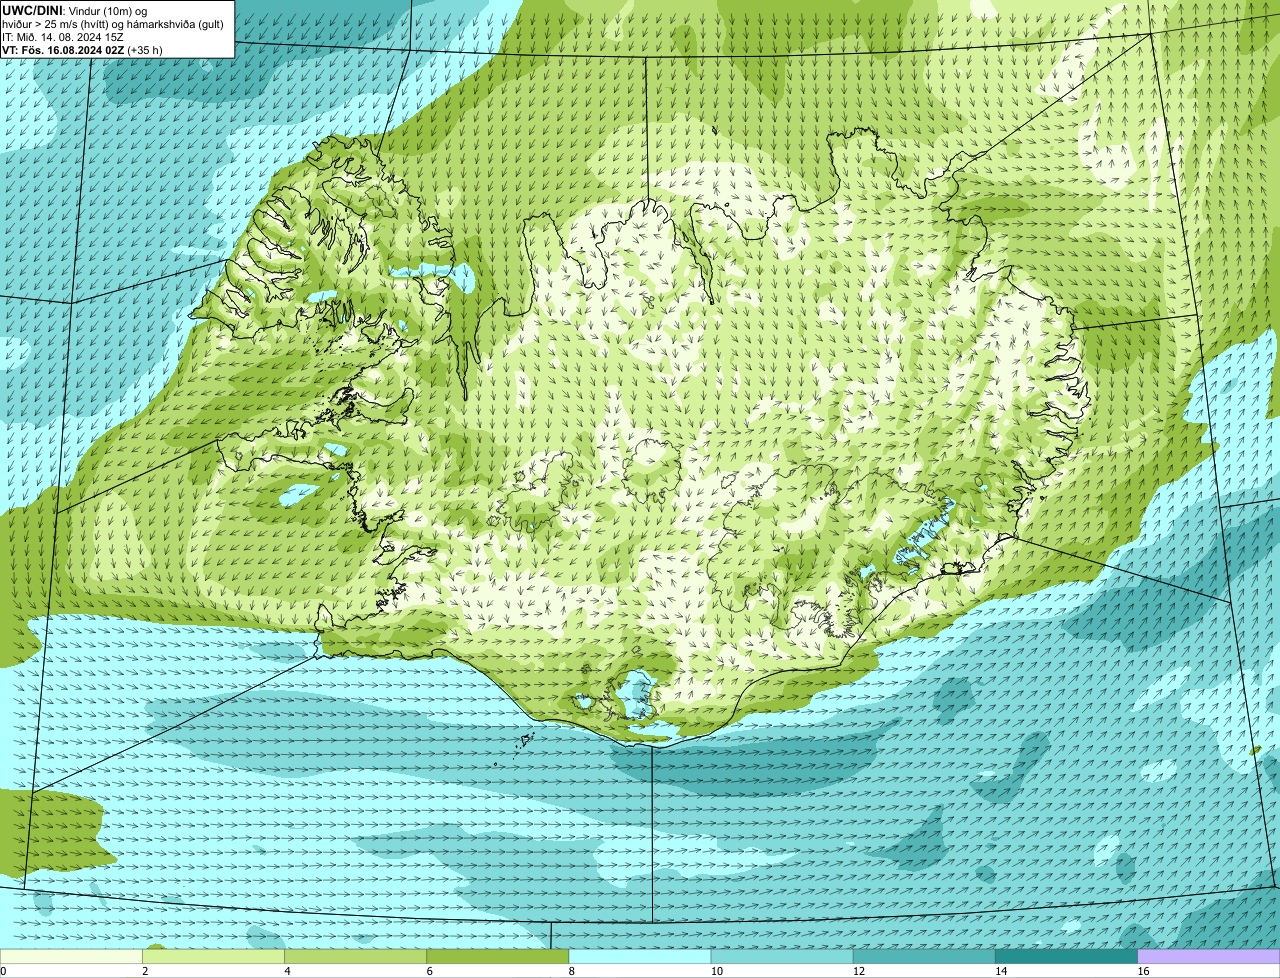Click the legend scale label "14"
This screenshot has width=1280, height=978.
pyautogui.click(x=1001, y=971)
